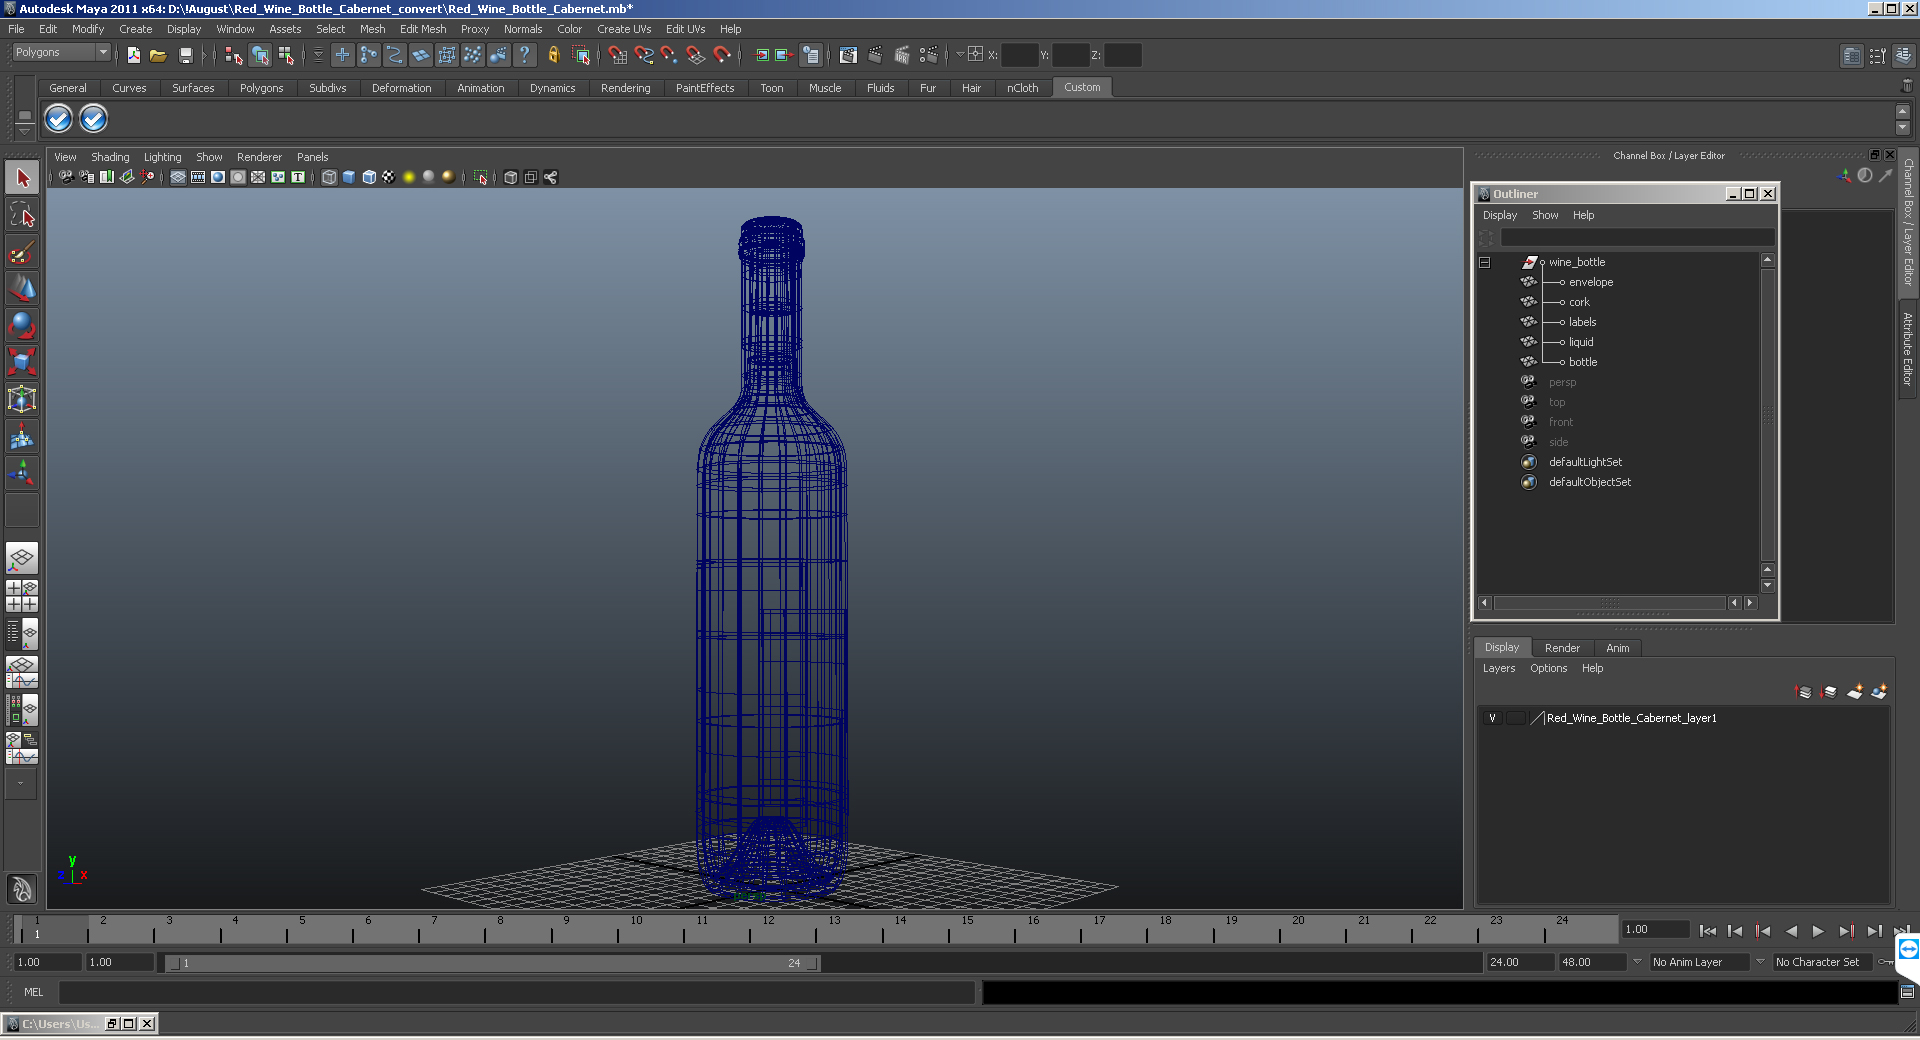This screenshot has width=1920, height=1040.
Task: Click Move Layer Down icon
Action: click(1829, 692)
